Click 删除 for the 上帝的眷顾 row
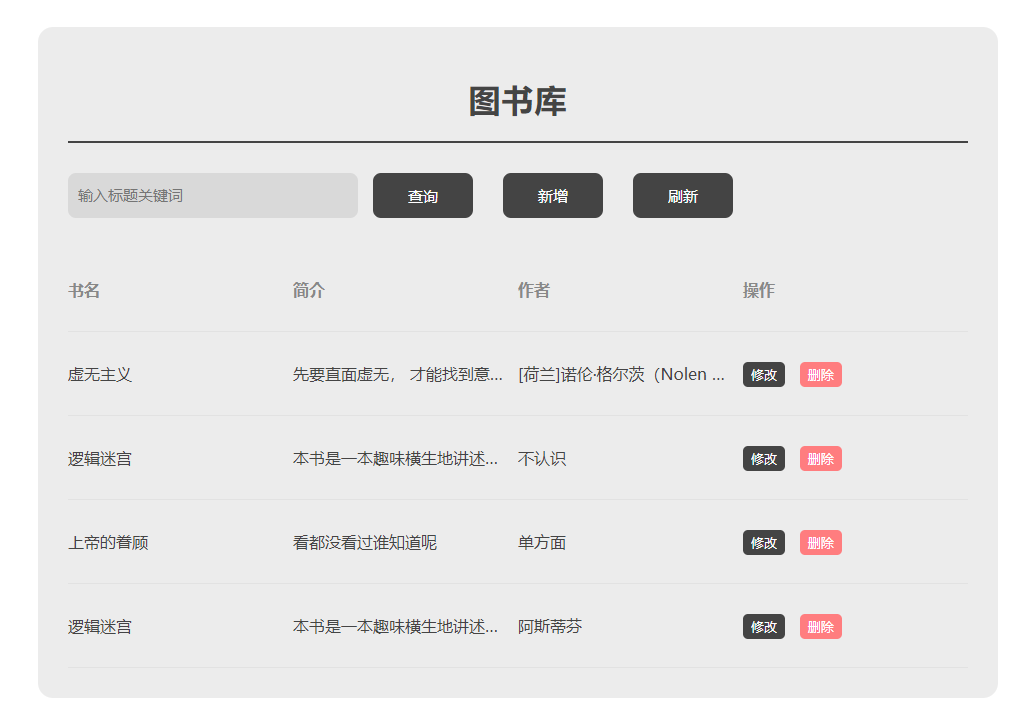Viewport: 1033px width, 722px height. 821,543
